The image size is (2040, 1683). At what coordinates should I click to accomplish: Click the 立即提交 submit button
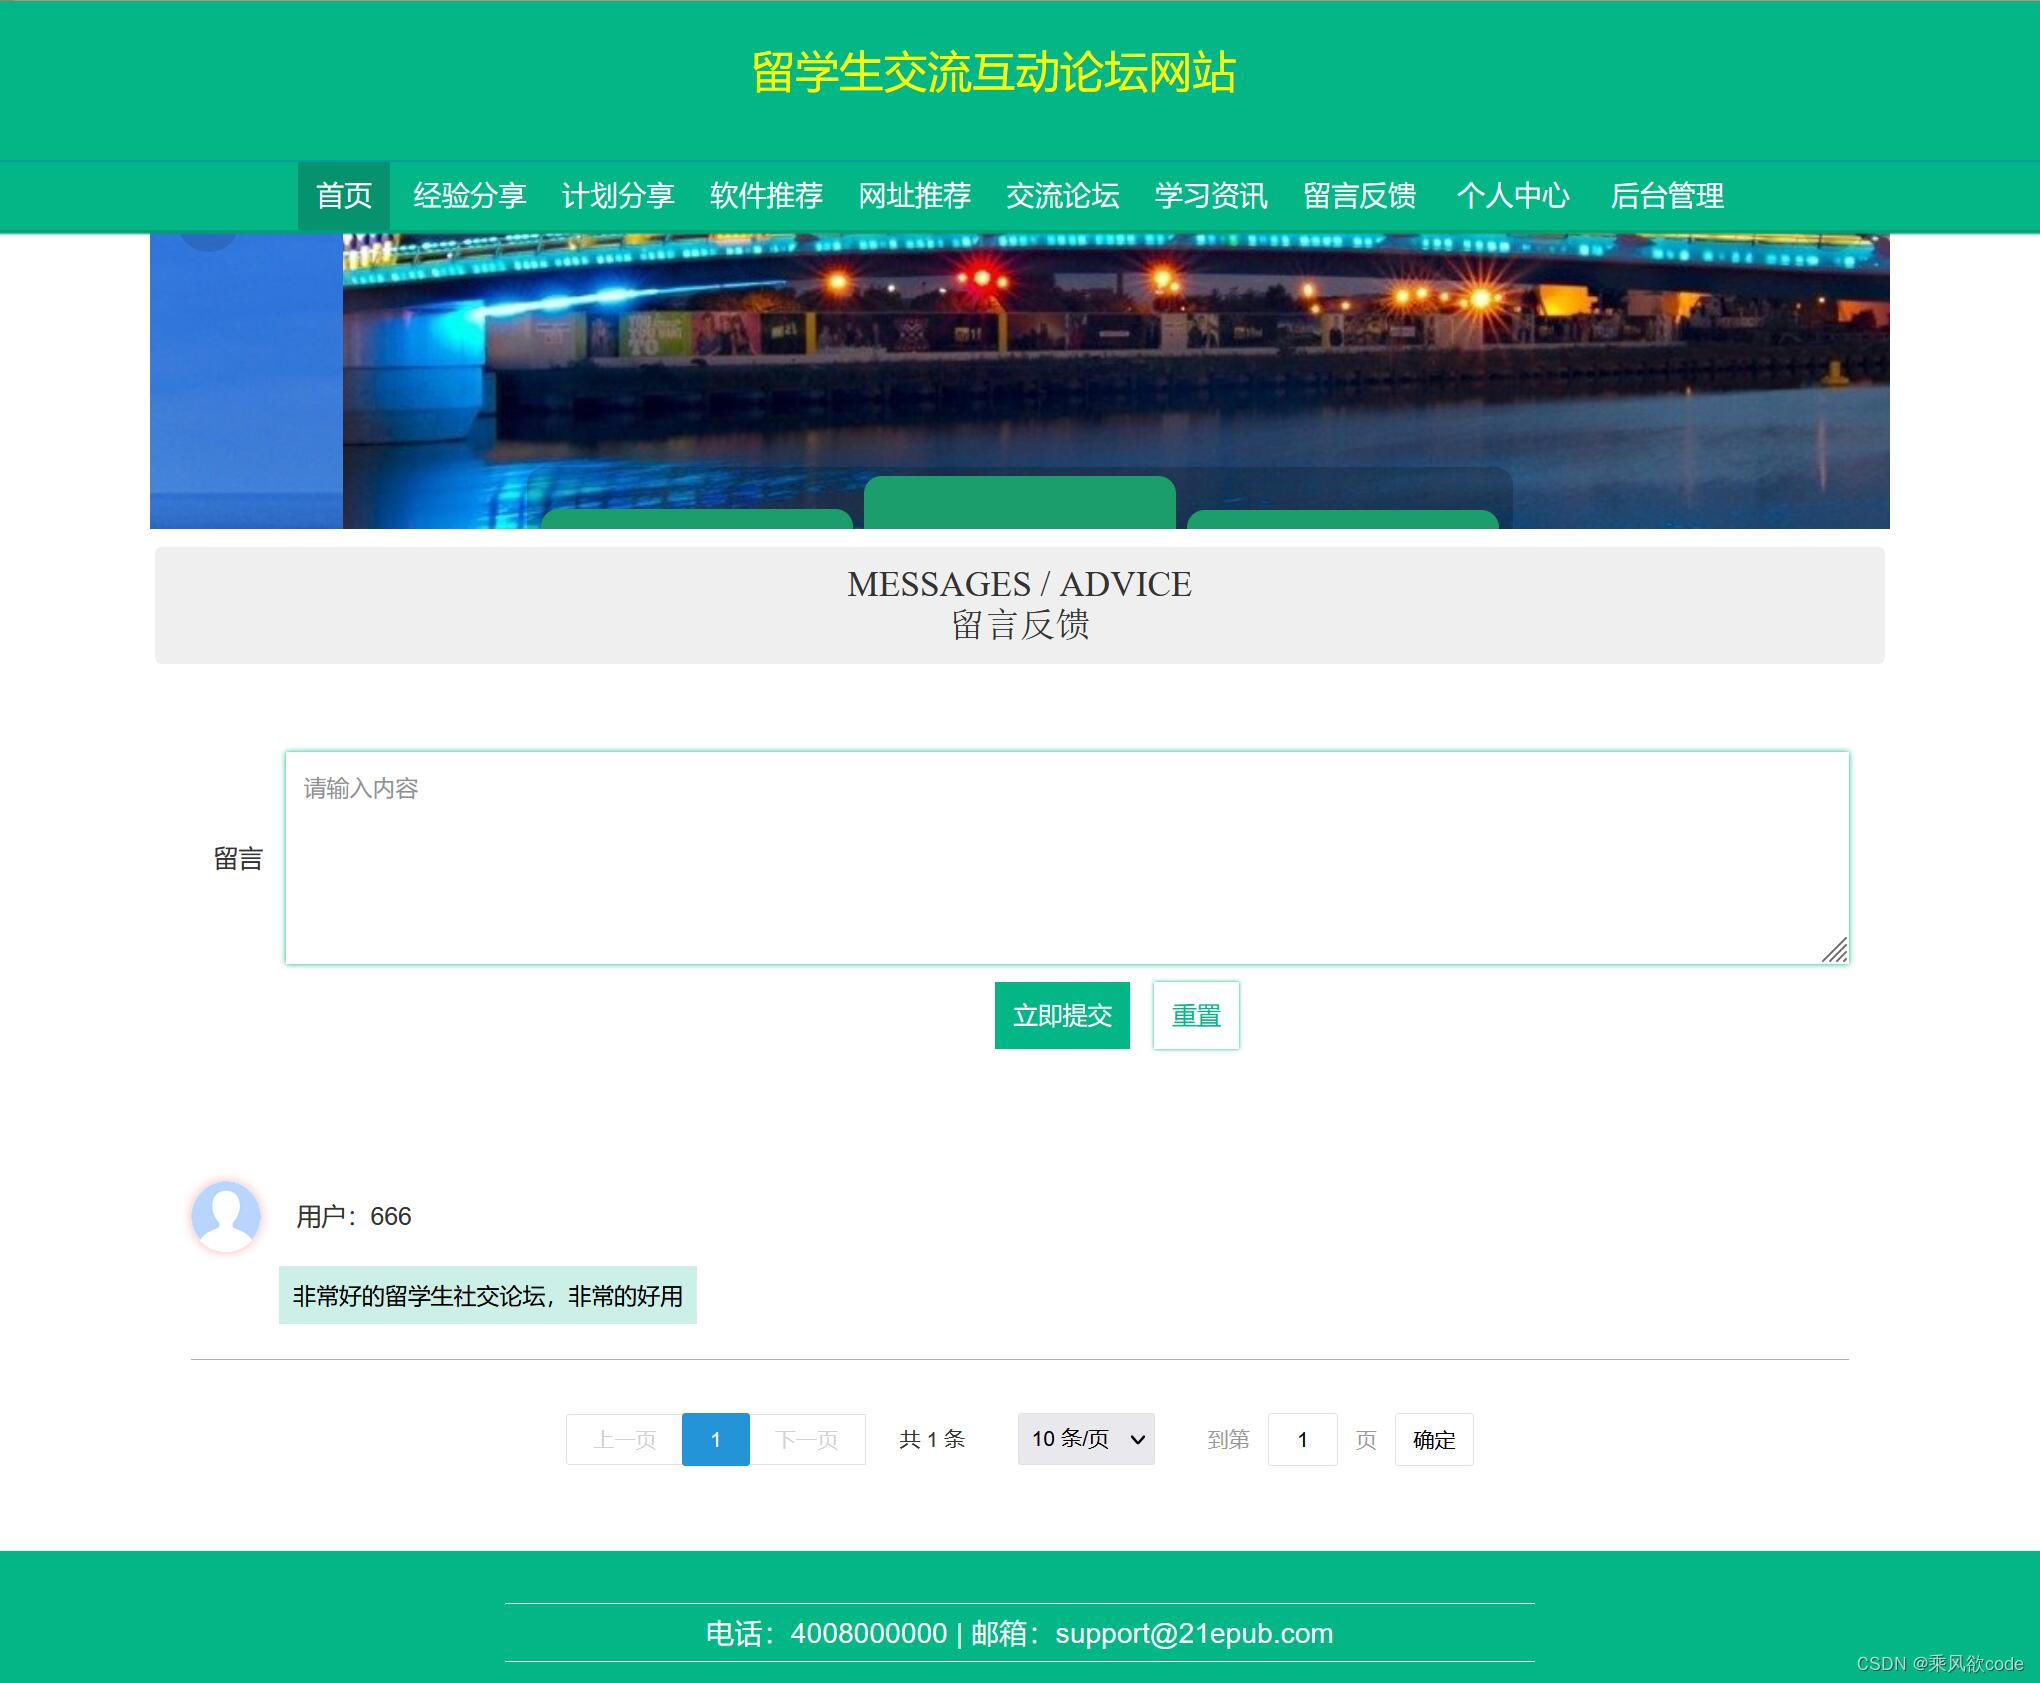1061,1015
